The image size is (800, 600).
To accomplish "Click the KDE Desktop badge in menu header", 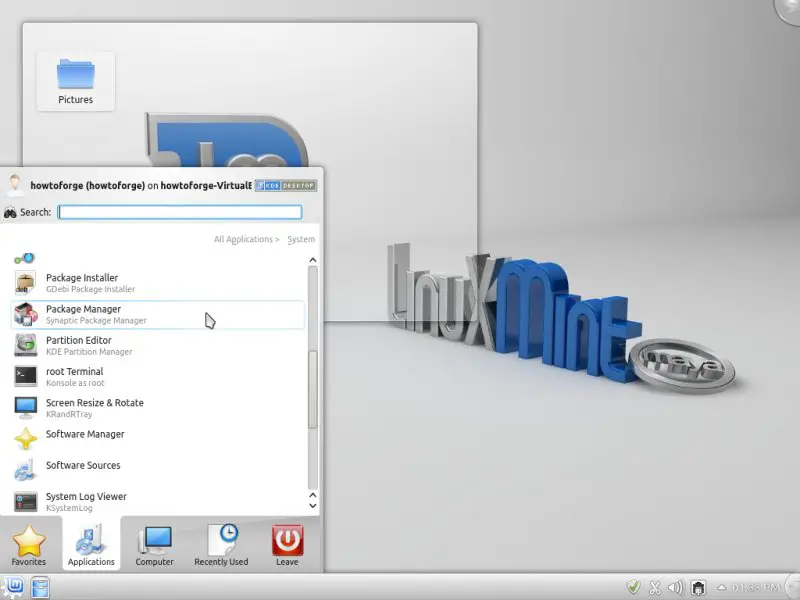I will (286, 185).
